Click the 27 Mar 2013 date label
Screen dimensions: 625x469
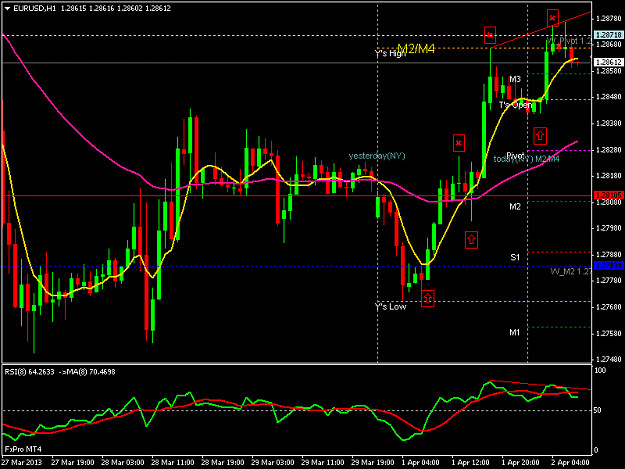tap(21, 463)
